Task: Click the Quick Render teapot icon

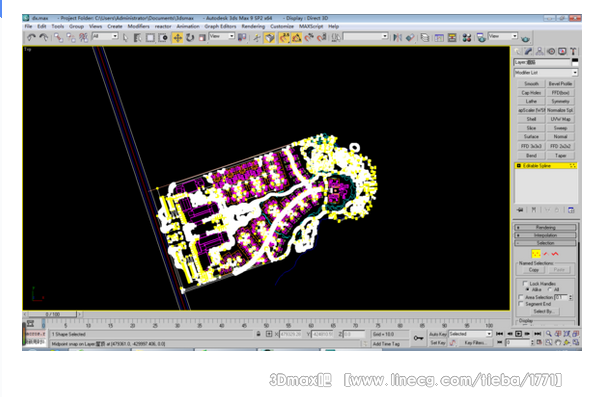Action: [x=525, y=38]
